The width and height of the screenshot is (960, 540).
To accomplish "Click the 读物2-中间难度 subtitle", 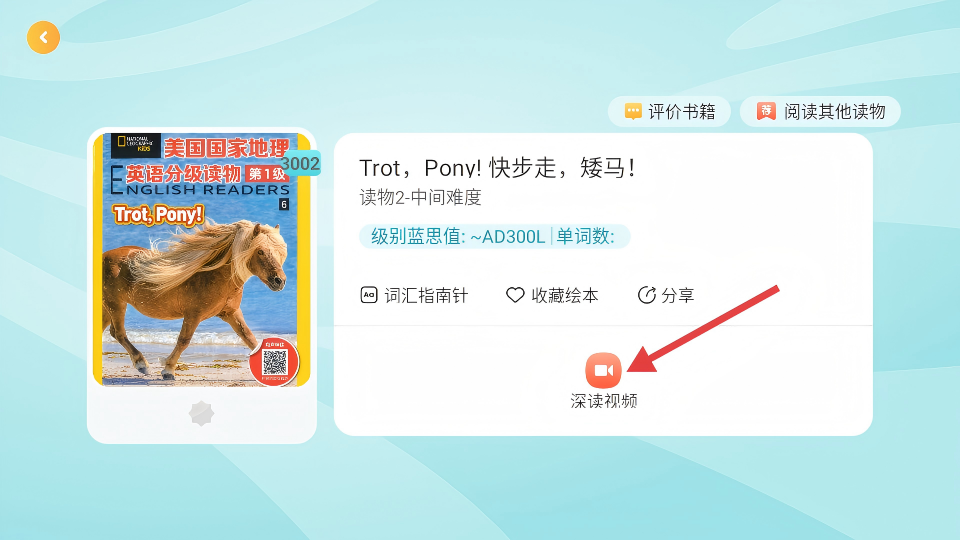I will (x=421, y=197).
